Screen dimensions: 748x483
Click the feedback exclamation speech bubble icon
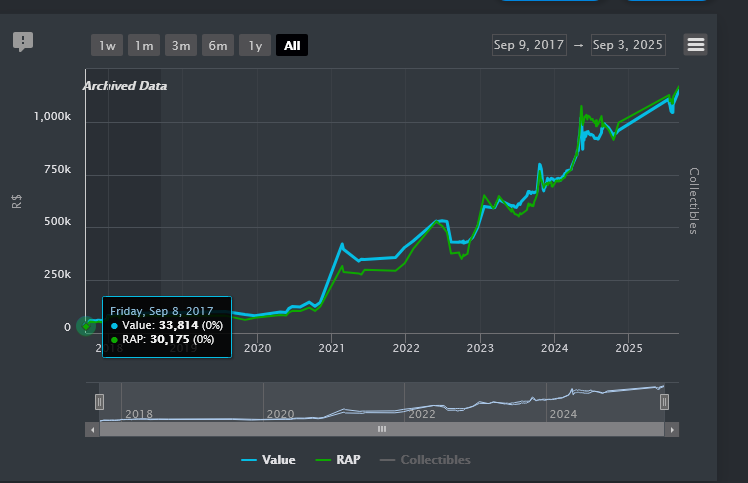click(23, 42)
